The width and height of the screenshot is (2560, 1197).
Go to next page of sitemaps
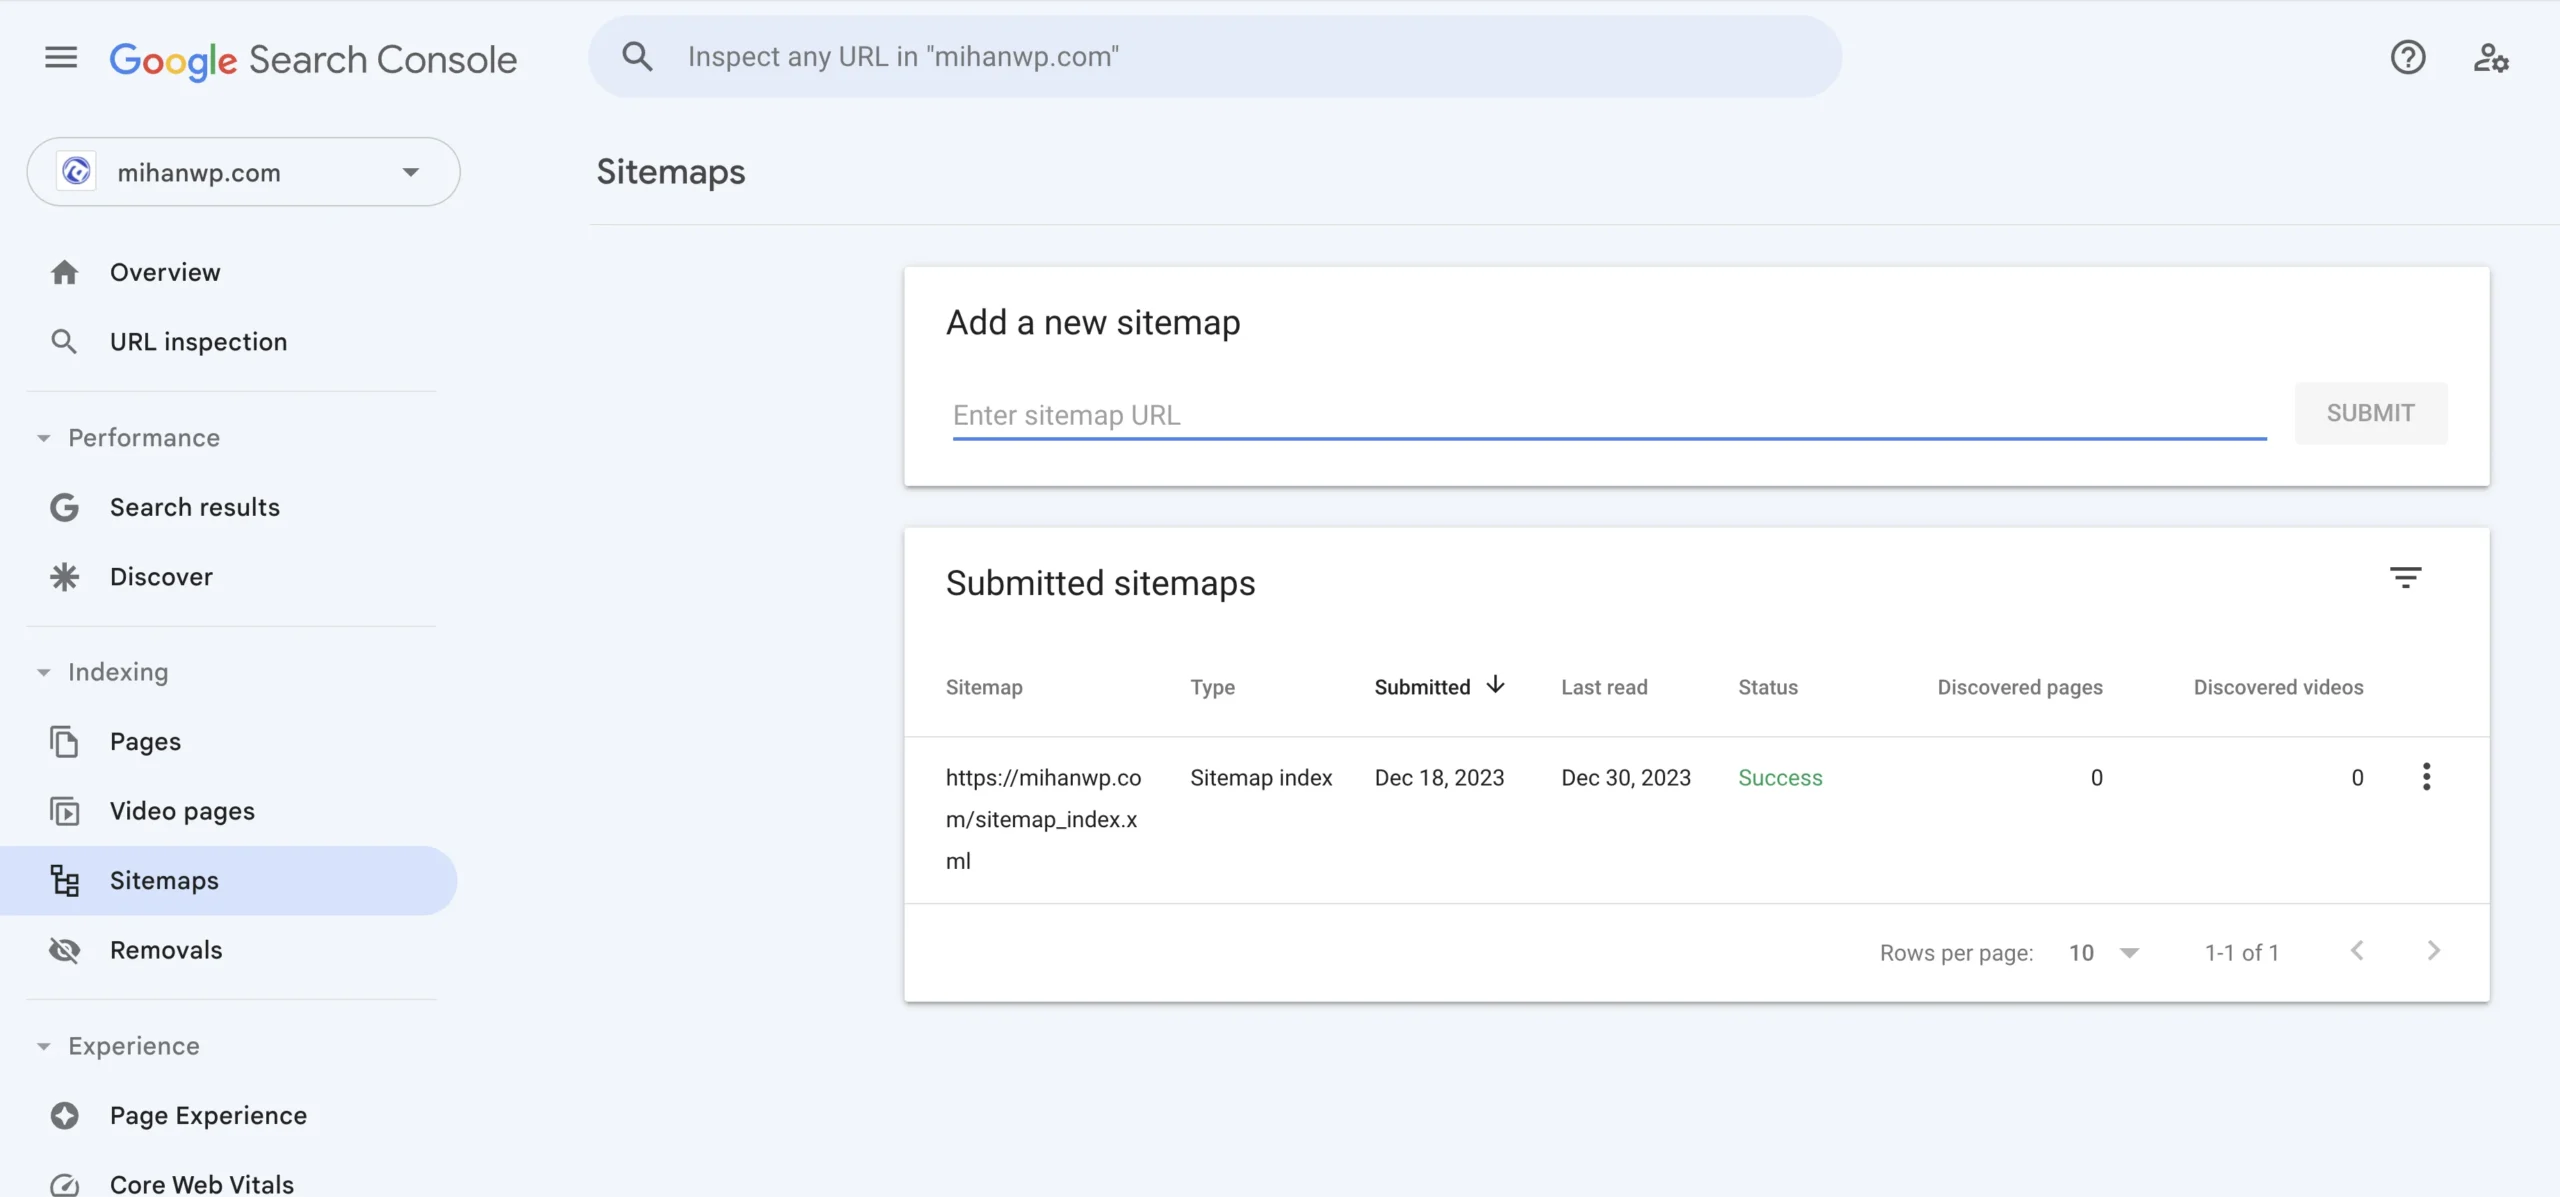coord(2433,951)
